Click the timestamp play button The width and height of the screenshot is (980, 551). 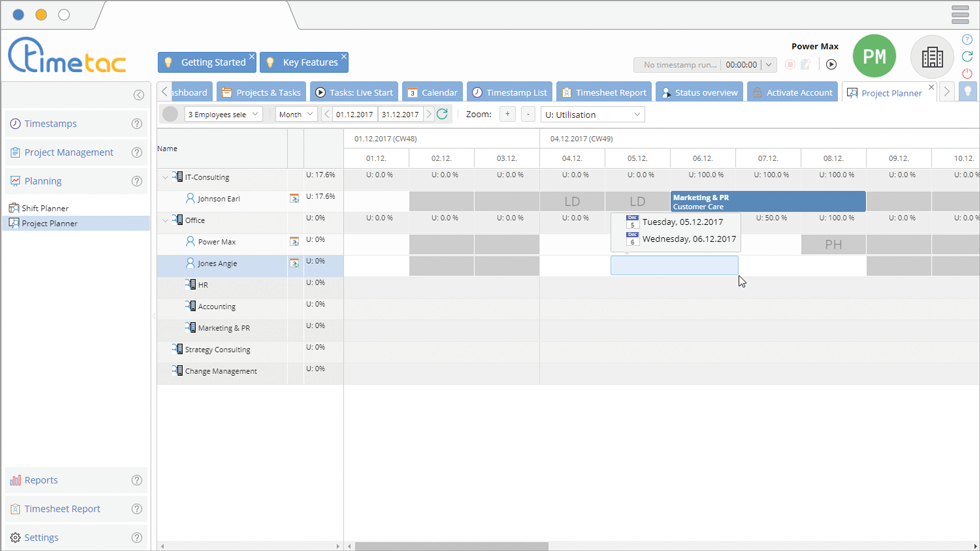[831, 65]
